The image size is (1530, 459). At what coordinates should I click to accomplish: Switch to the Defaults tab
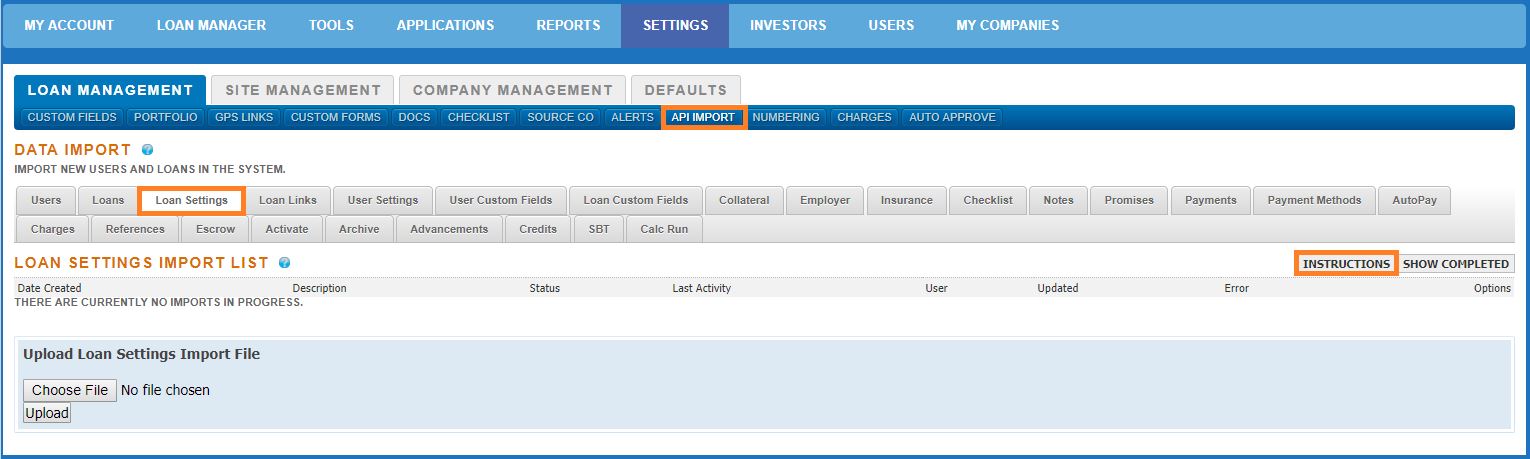tap(686, 90)
